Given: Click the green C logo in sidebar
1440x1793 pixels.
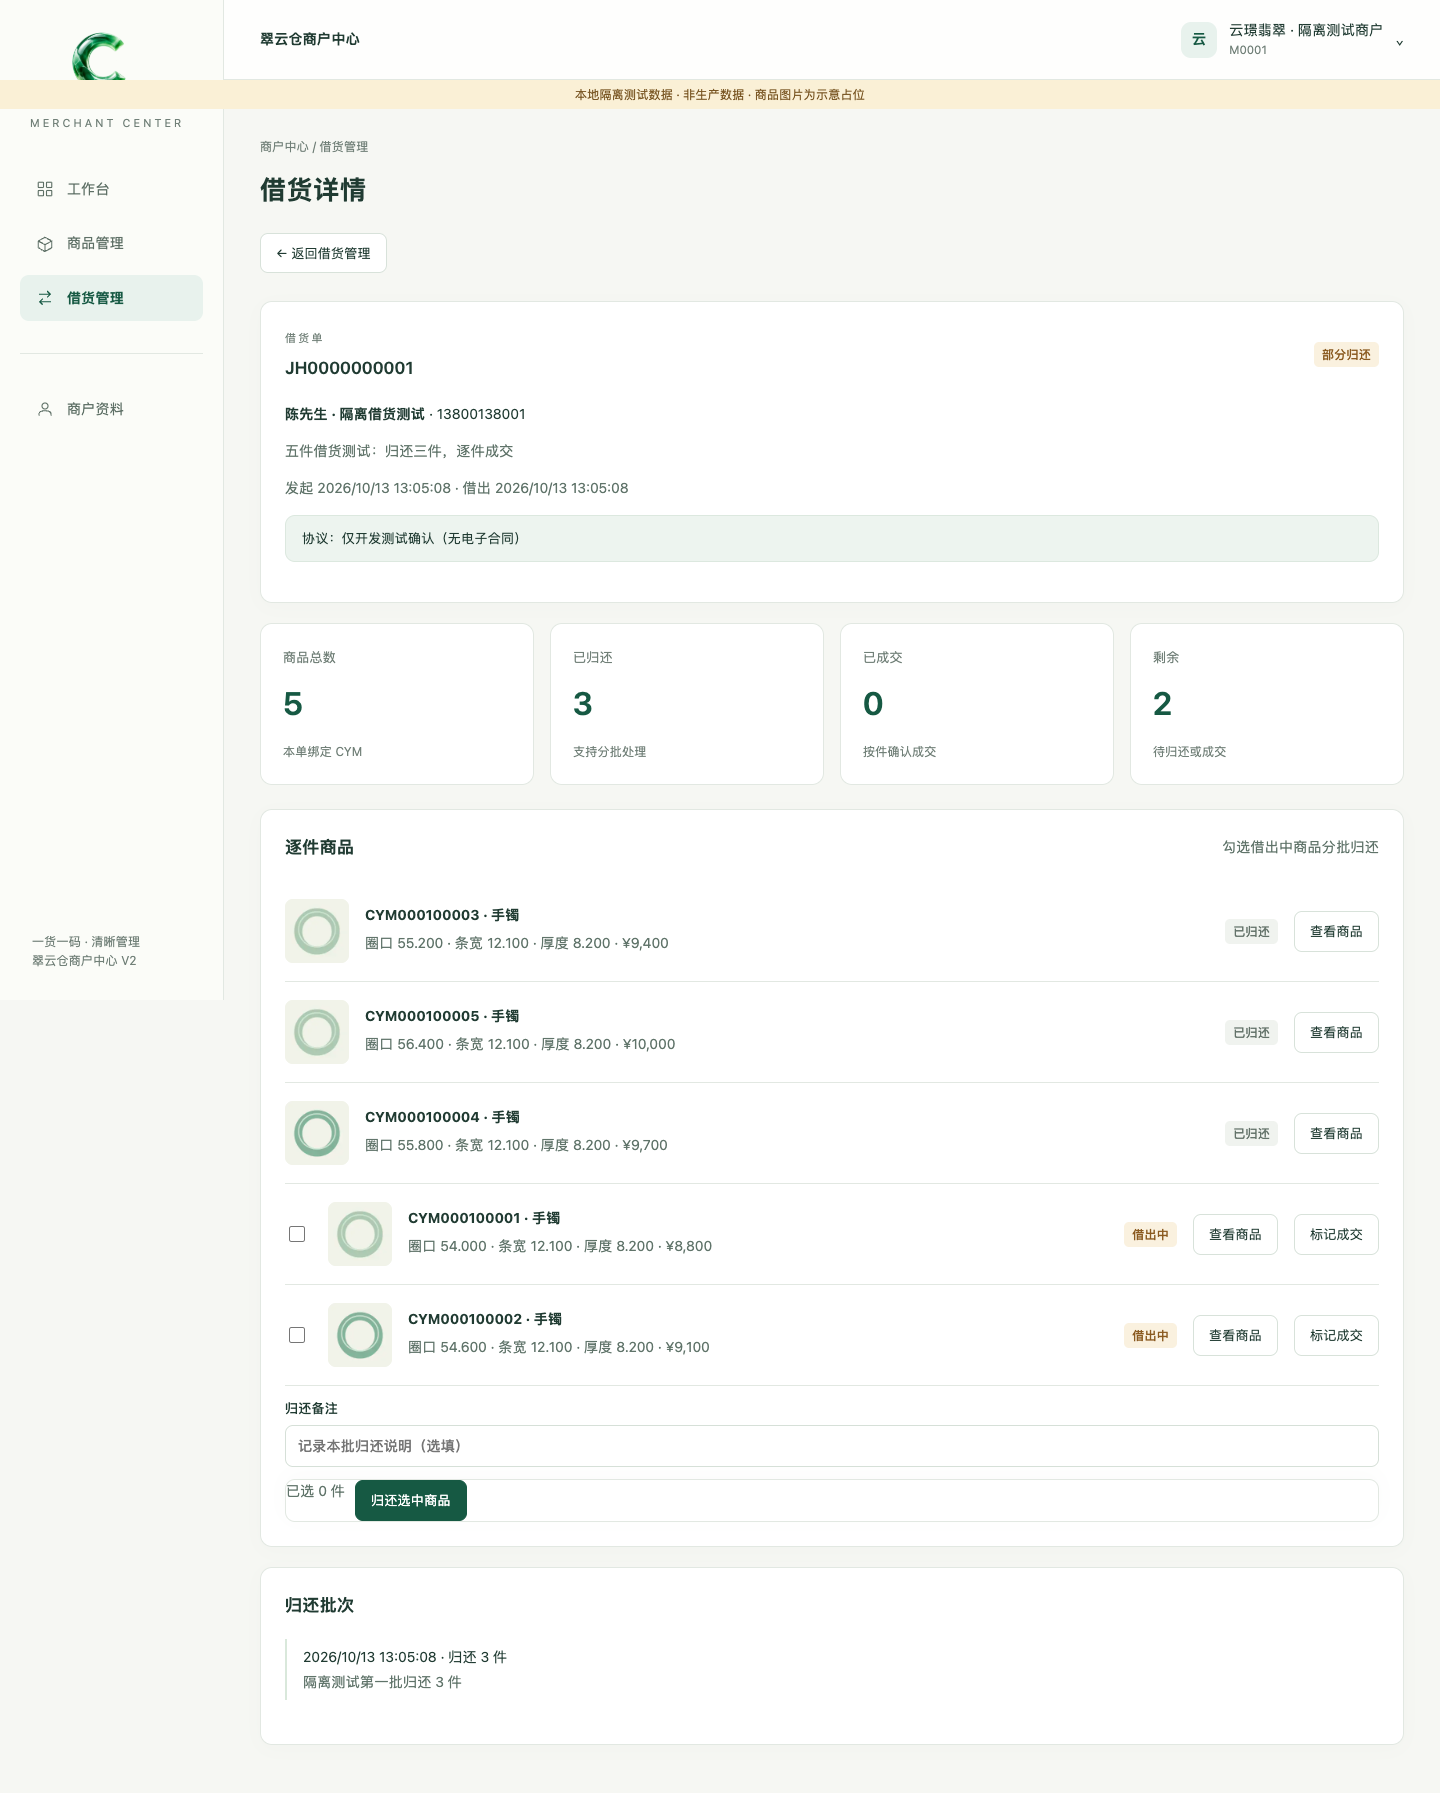Looking at the screenshot, I should point(99,57).
